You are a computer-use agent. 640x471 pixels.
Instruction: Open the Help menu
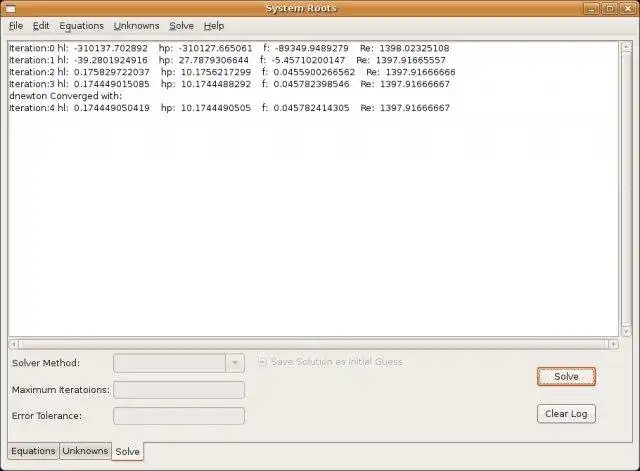click(x=214, y=26)
